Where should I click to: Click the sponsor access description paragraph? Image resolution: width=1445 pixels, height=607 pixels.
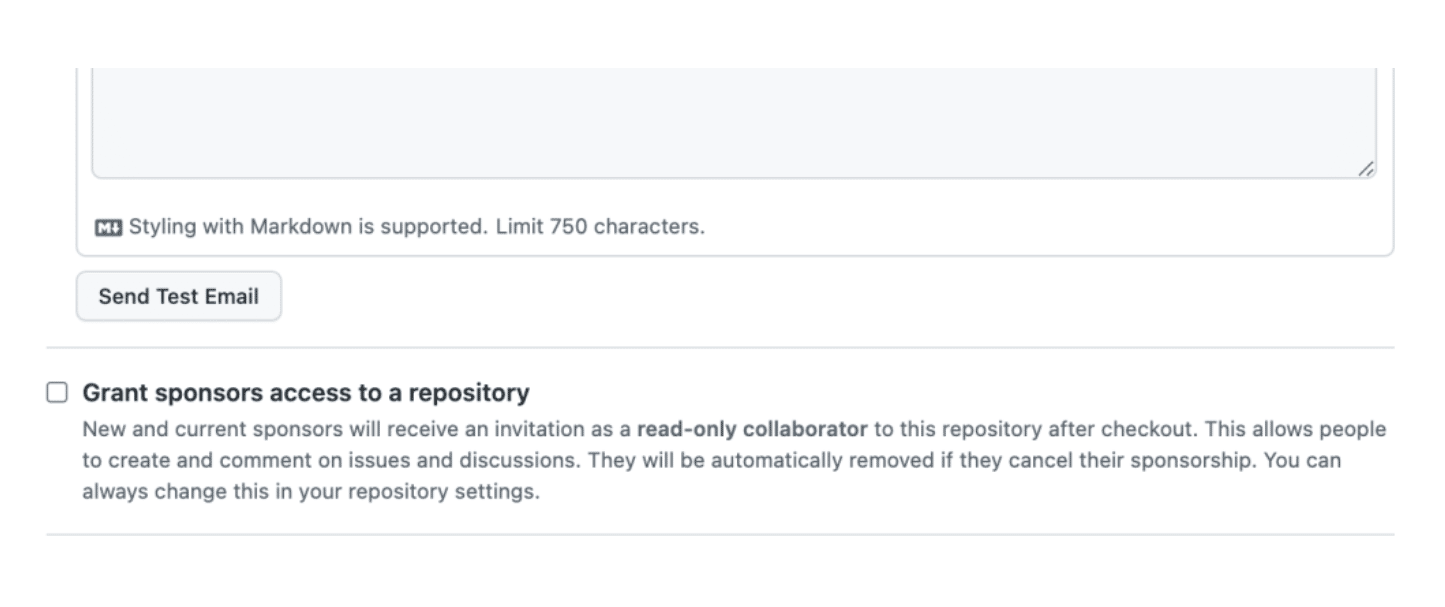pyautogui.click(x=700, y=450)
